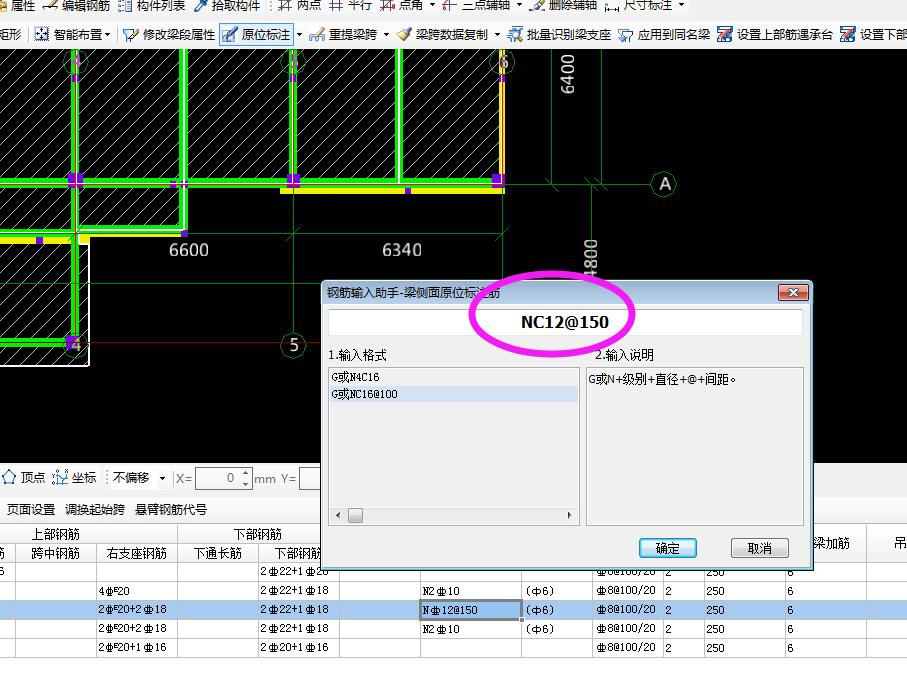Image resolution: width=907 pixels, height=690 pixels.
Task: Open dropdown arrow next to 点角
Action: click(x=432, y=5)
